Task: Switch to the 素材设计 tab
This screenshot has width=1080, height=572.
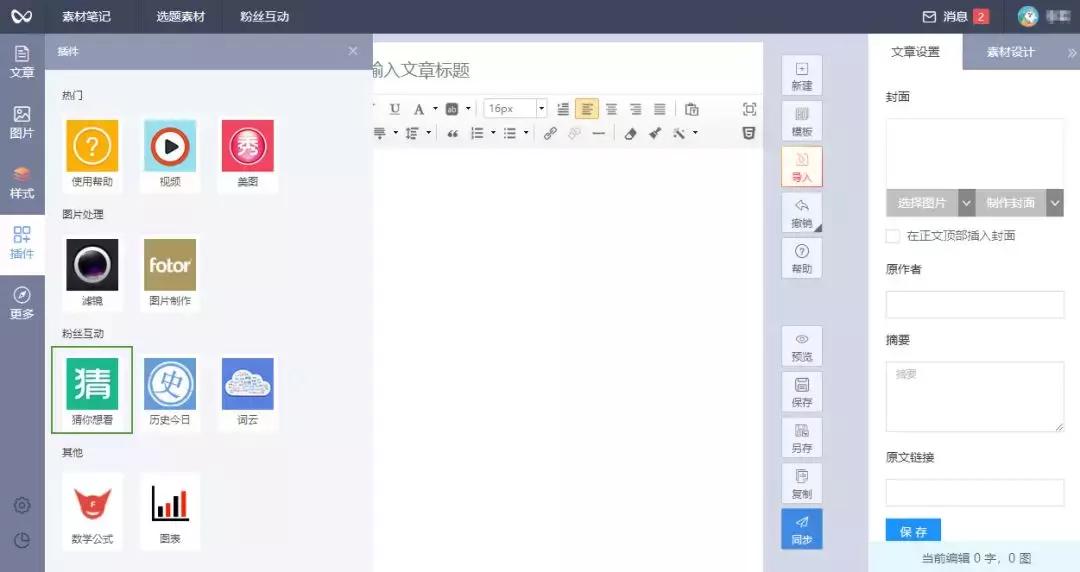Action: (1010, 52)
